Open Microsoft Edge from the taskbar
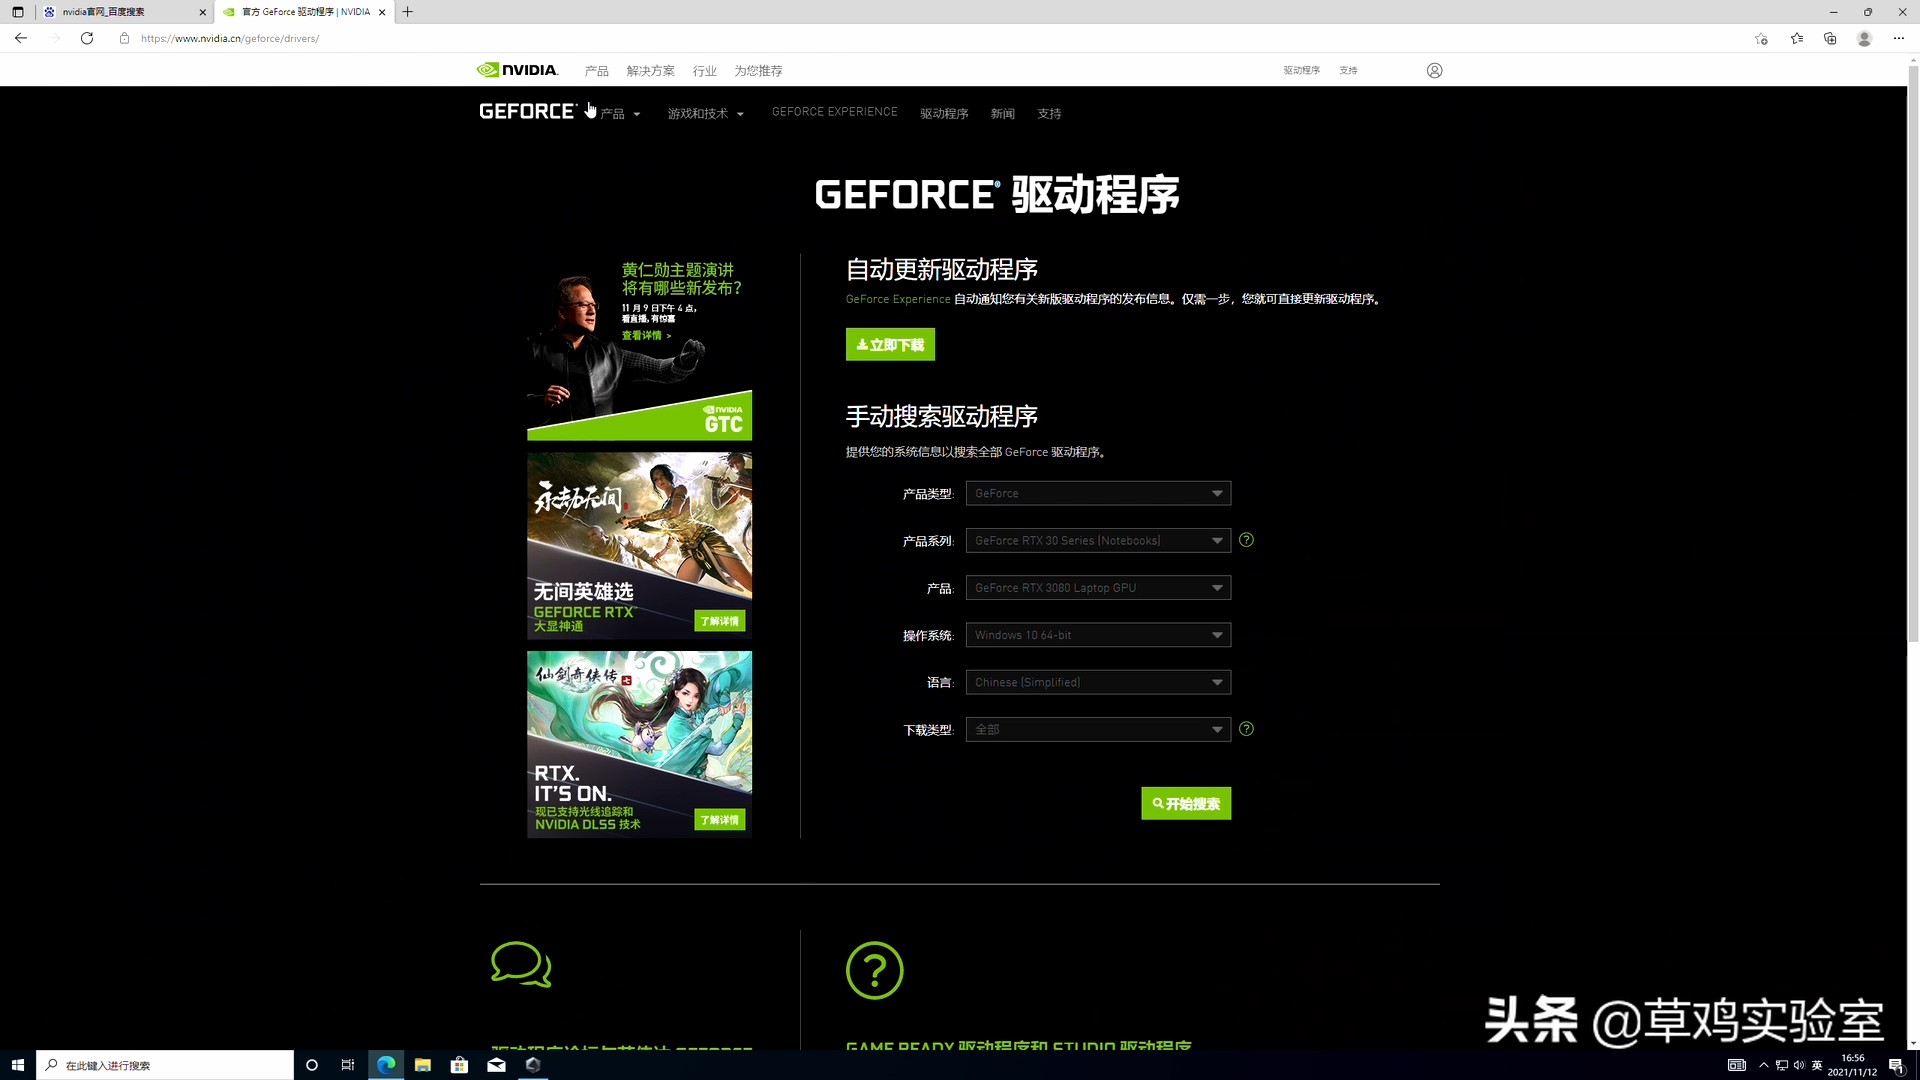Image resolution: width=1920 pixels, height=1080 pixels. pos(385,1065)
